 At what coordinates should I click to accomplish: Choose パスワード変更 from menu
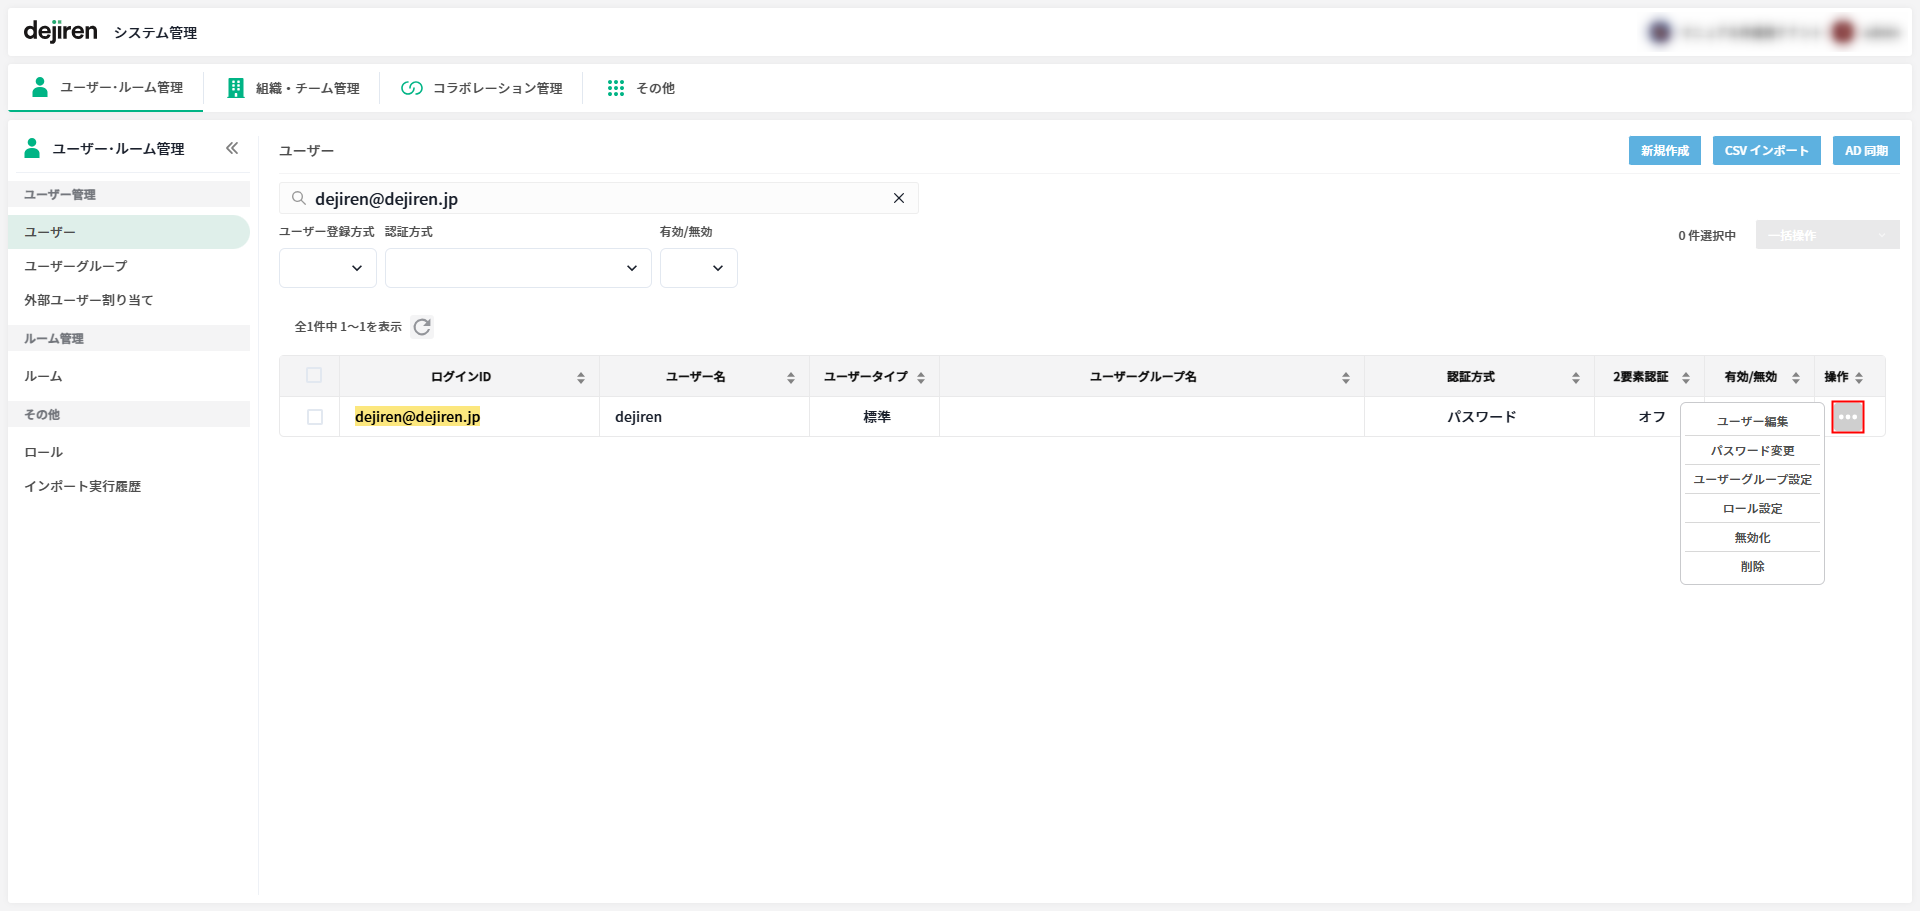coord(1752,450)
